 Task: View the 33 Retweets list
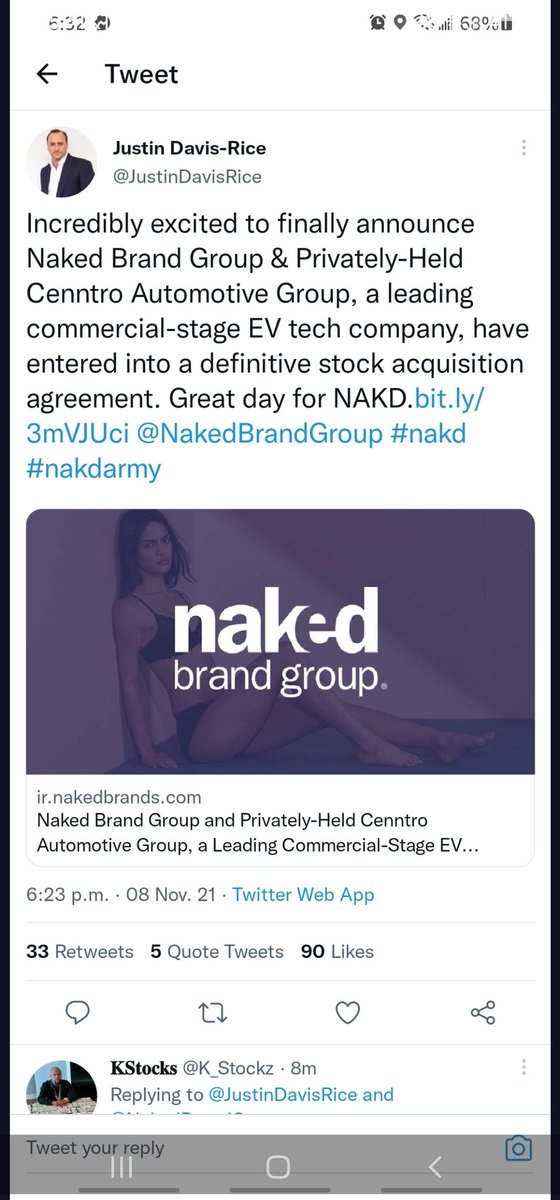(80, 951)
